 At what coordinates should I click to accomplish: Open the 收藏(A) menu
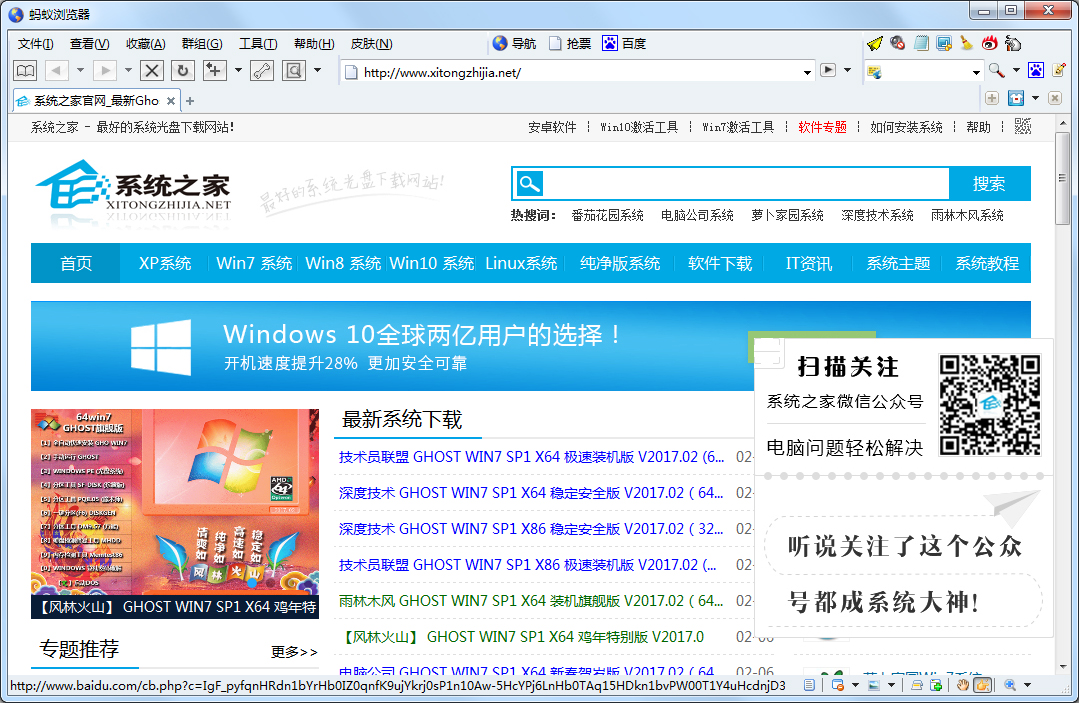pos(145,44)
